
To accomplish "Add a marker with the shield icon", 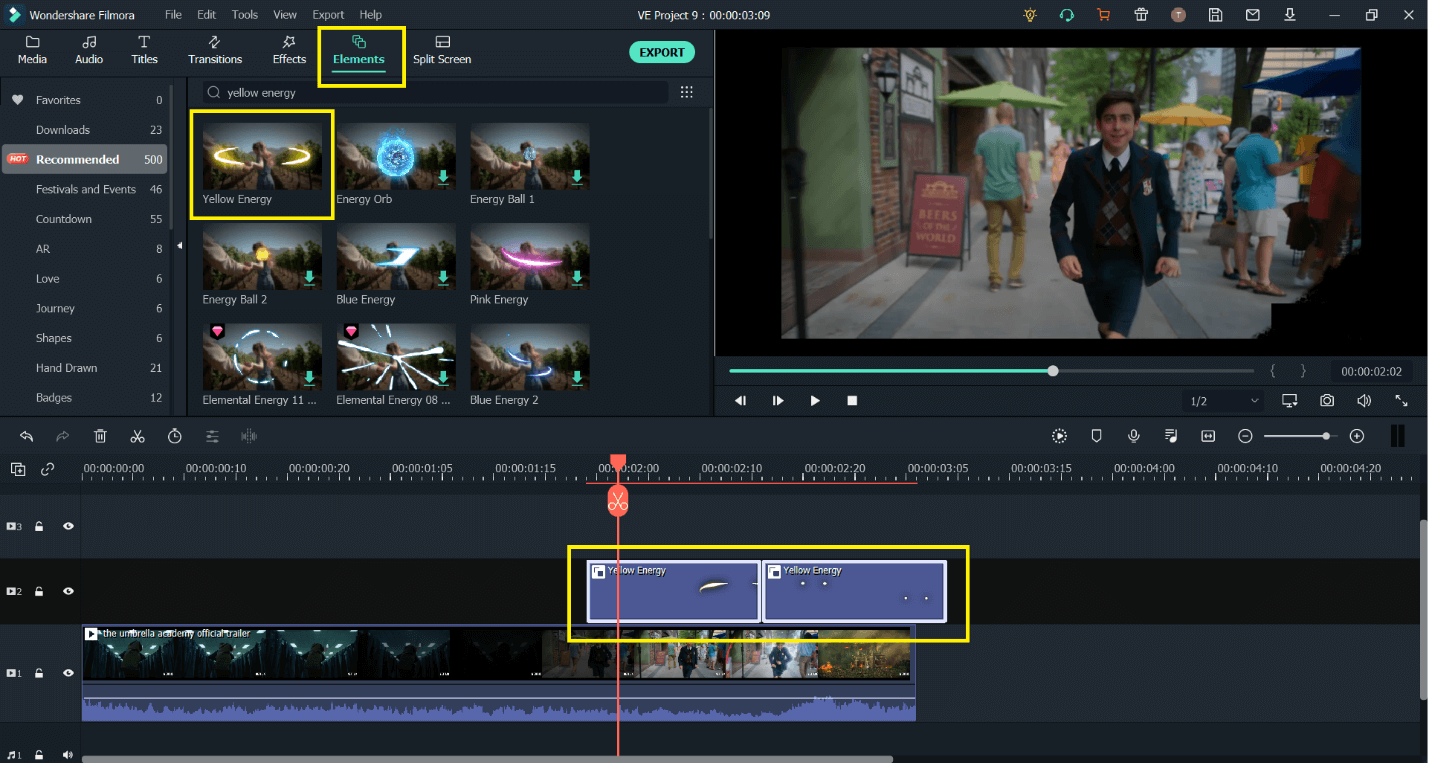I will (x=1096, y=436).
